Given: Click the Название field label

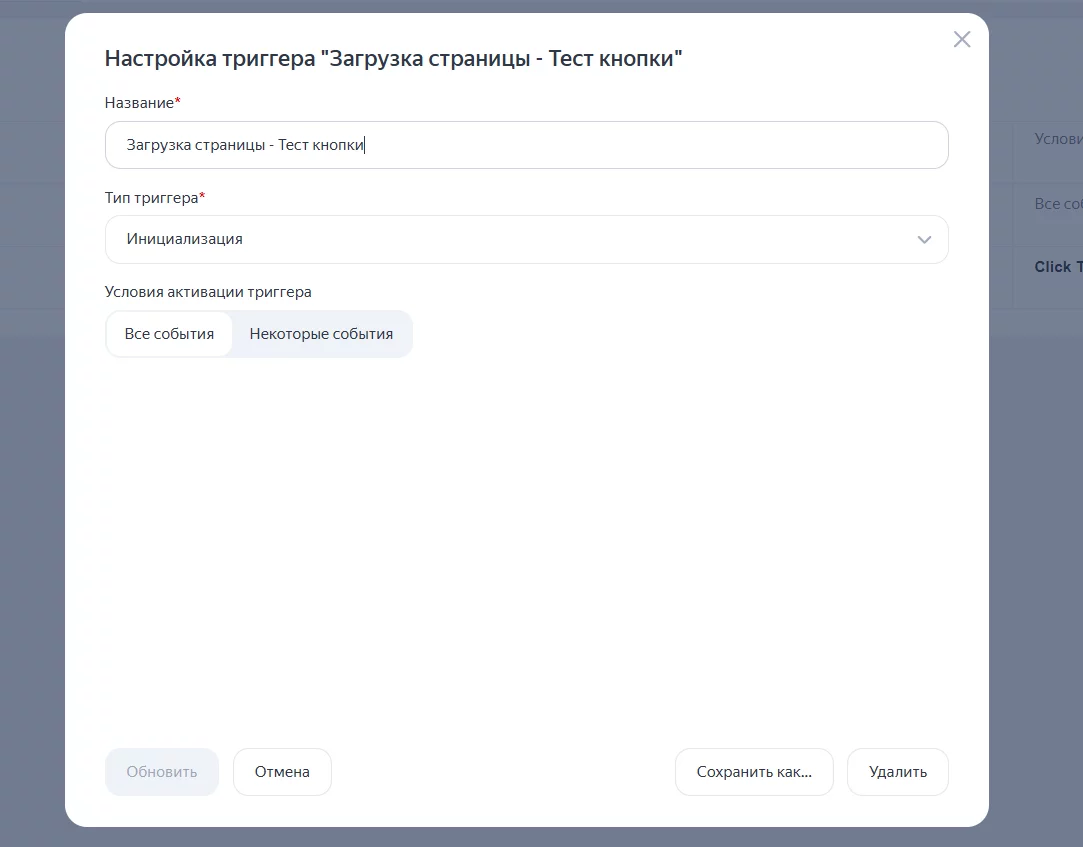Looking at the screenshot, I should tap(139, 103).
